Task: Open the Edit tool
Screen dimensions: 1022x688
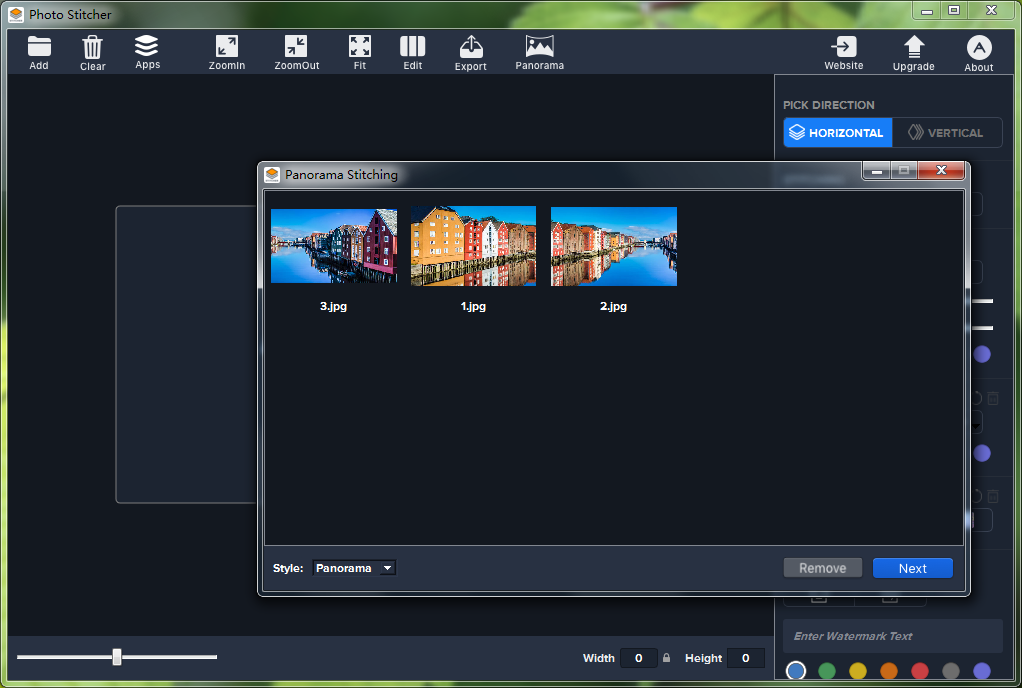Action: pyautogui.click(x=412, y=47)
